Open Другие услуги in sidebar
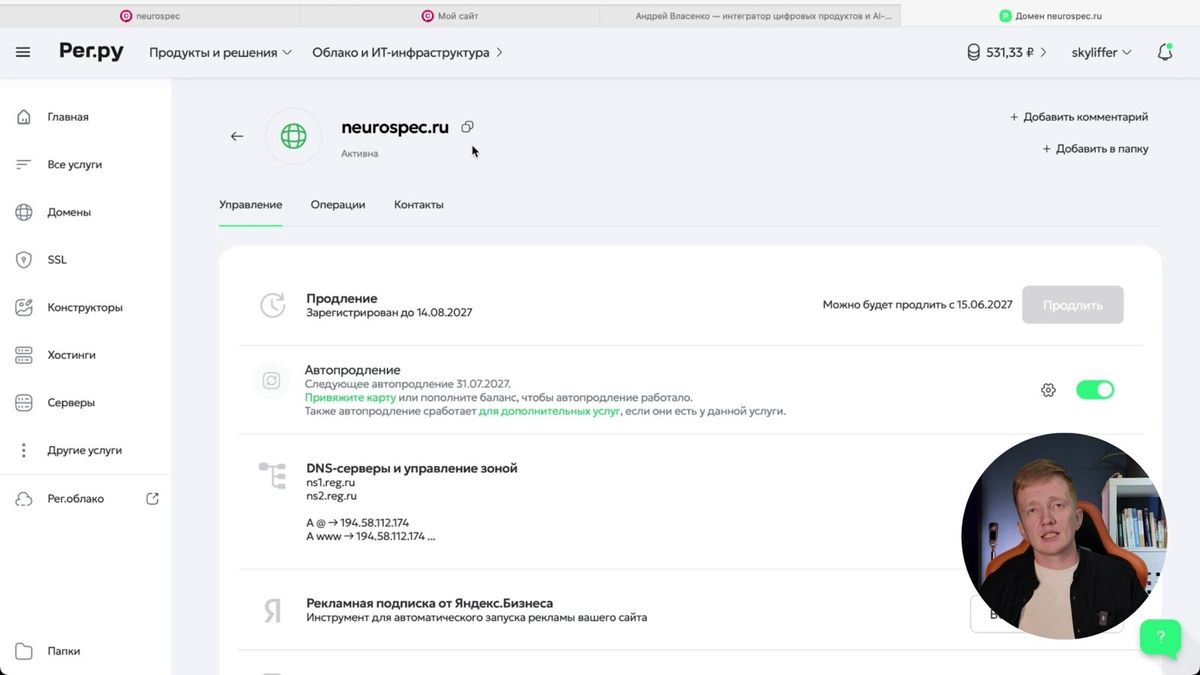1200x675 pixels. pyautogui.click(x=85, y=450)
